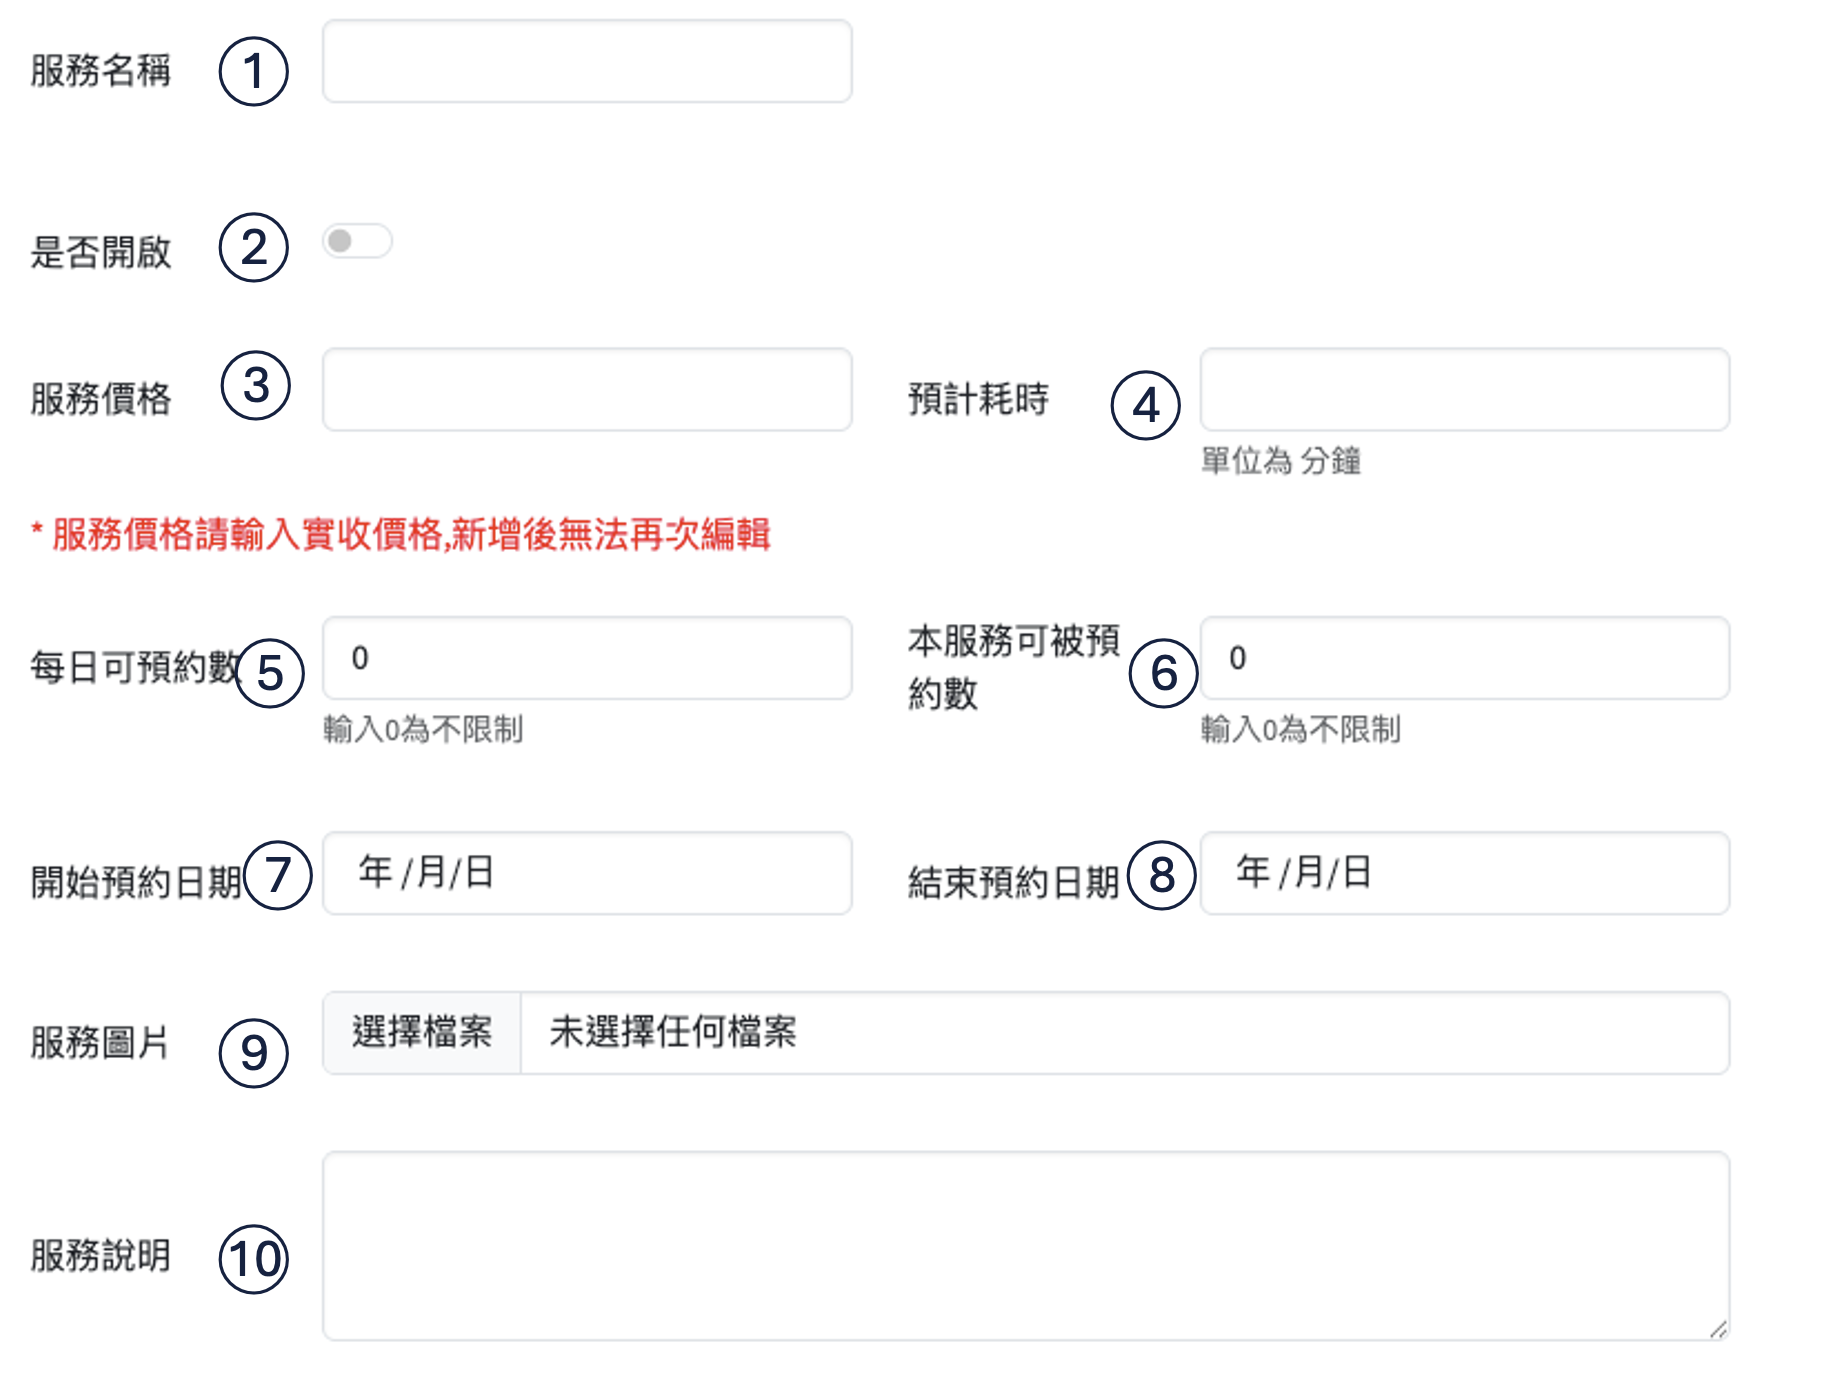
Task: Click the circled number 6 marker
Action: [1163, 673]
